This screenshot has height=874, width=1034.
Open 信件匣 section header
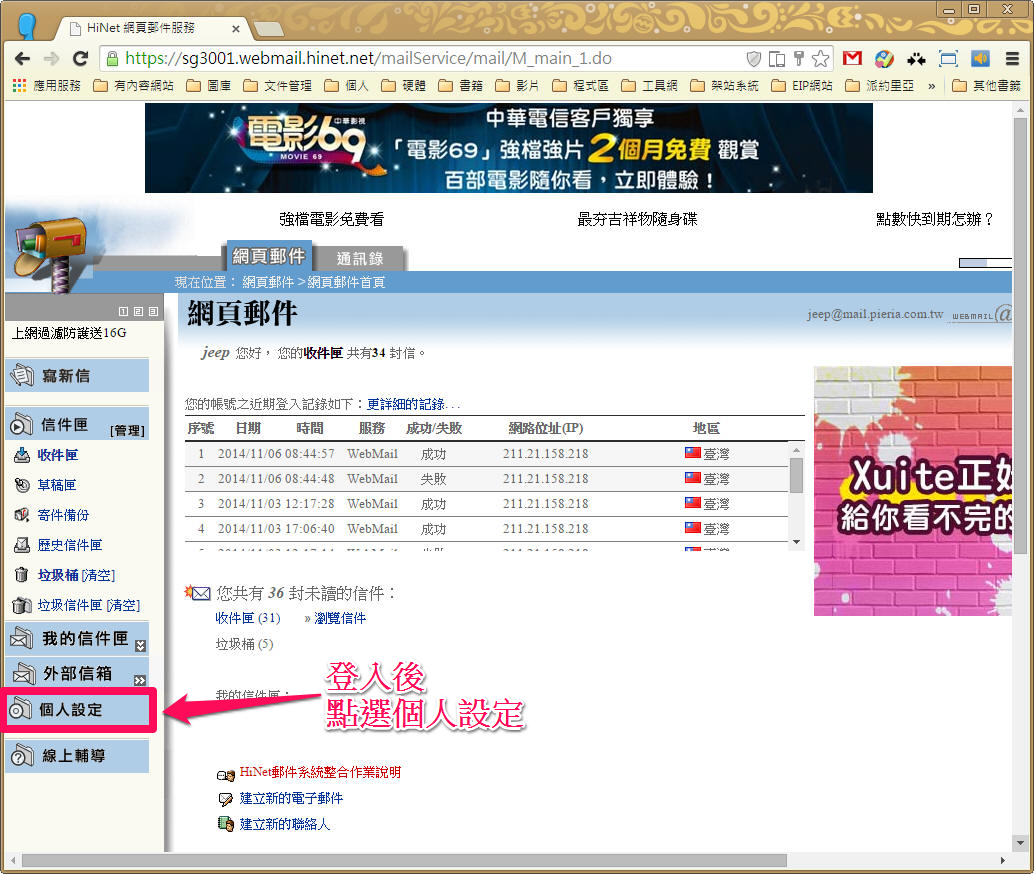tap(65, 424)
